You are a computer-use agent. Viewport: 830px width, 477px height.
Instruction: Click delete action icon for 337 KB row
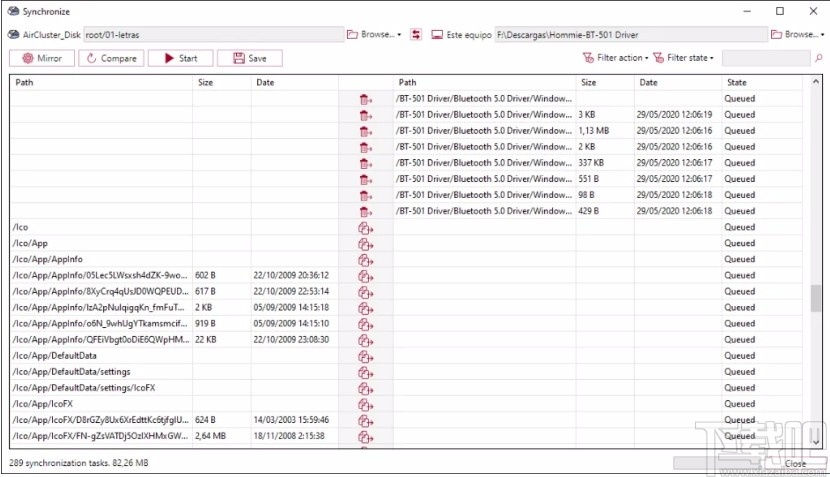[x=365, y=164]
